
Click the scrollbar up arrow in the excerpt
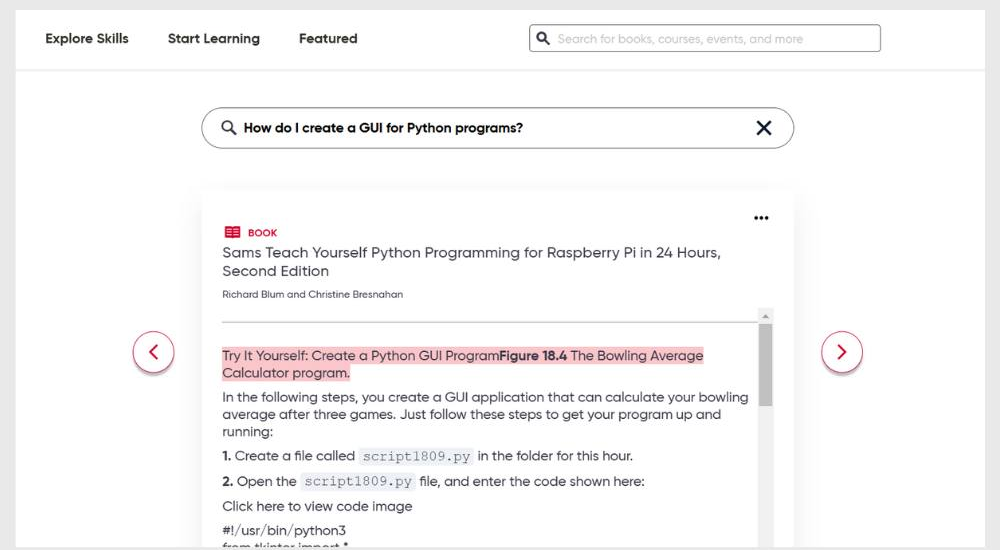tap(765, 316)
